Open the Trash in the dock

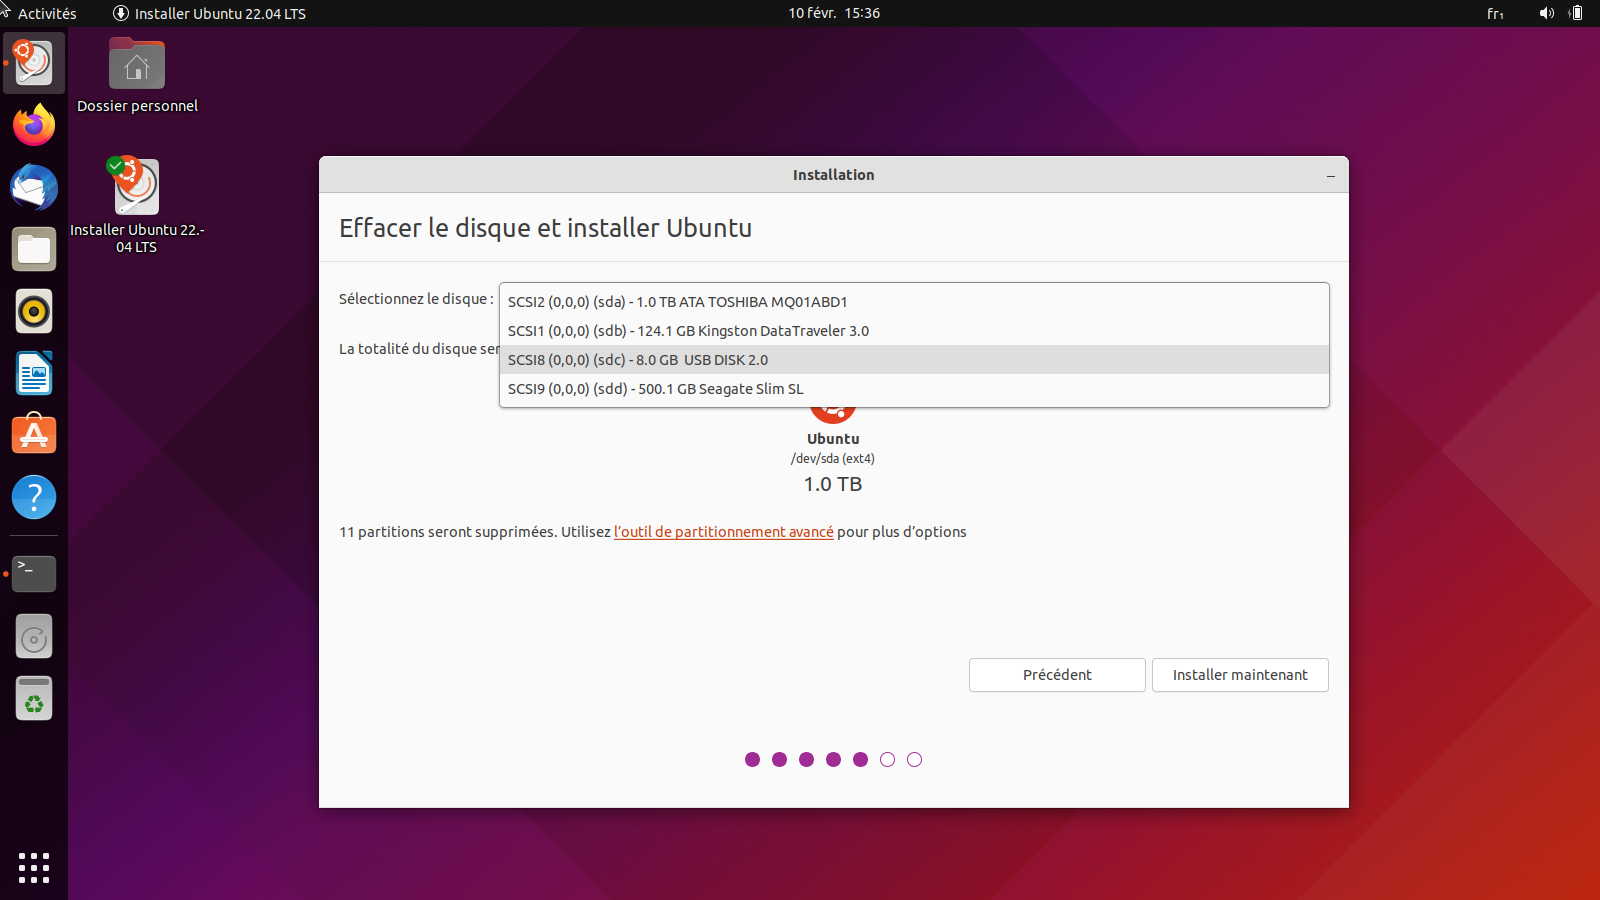(x=34, y=699)
